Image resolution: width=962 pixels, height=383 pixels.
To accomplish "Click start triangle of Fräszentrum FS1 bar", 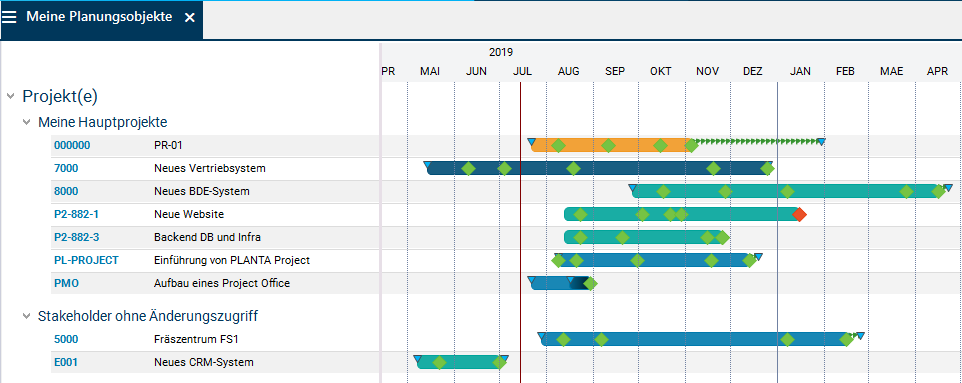I will (x=542, y=336).
